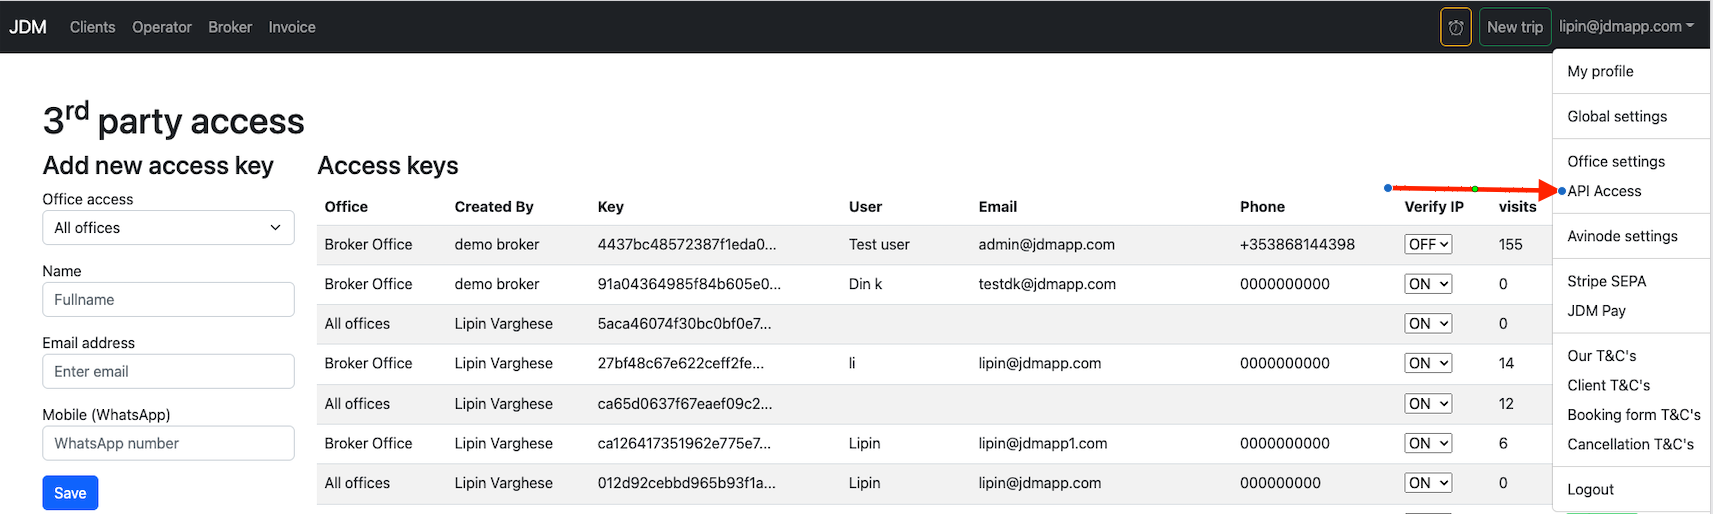This screenshot has height=514, width=1713.
Task: Open Global settings menu entry
Action: tap(1617, 116)
